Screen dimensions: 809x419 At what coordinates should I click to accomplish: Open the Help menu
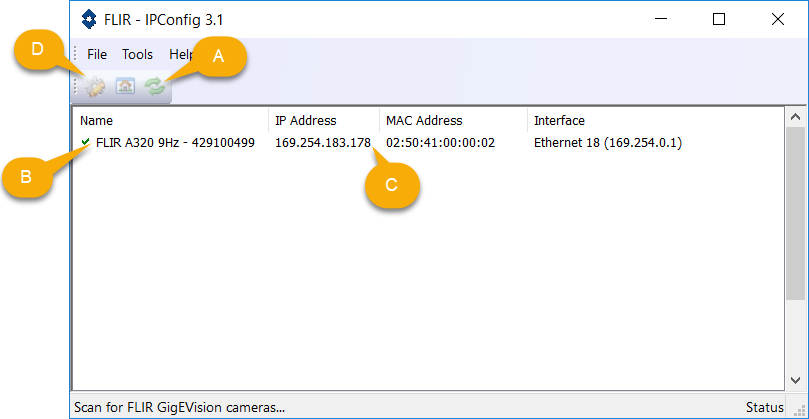(180, 54)
